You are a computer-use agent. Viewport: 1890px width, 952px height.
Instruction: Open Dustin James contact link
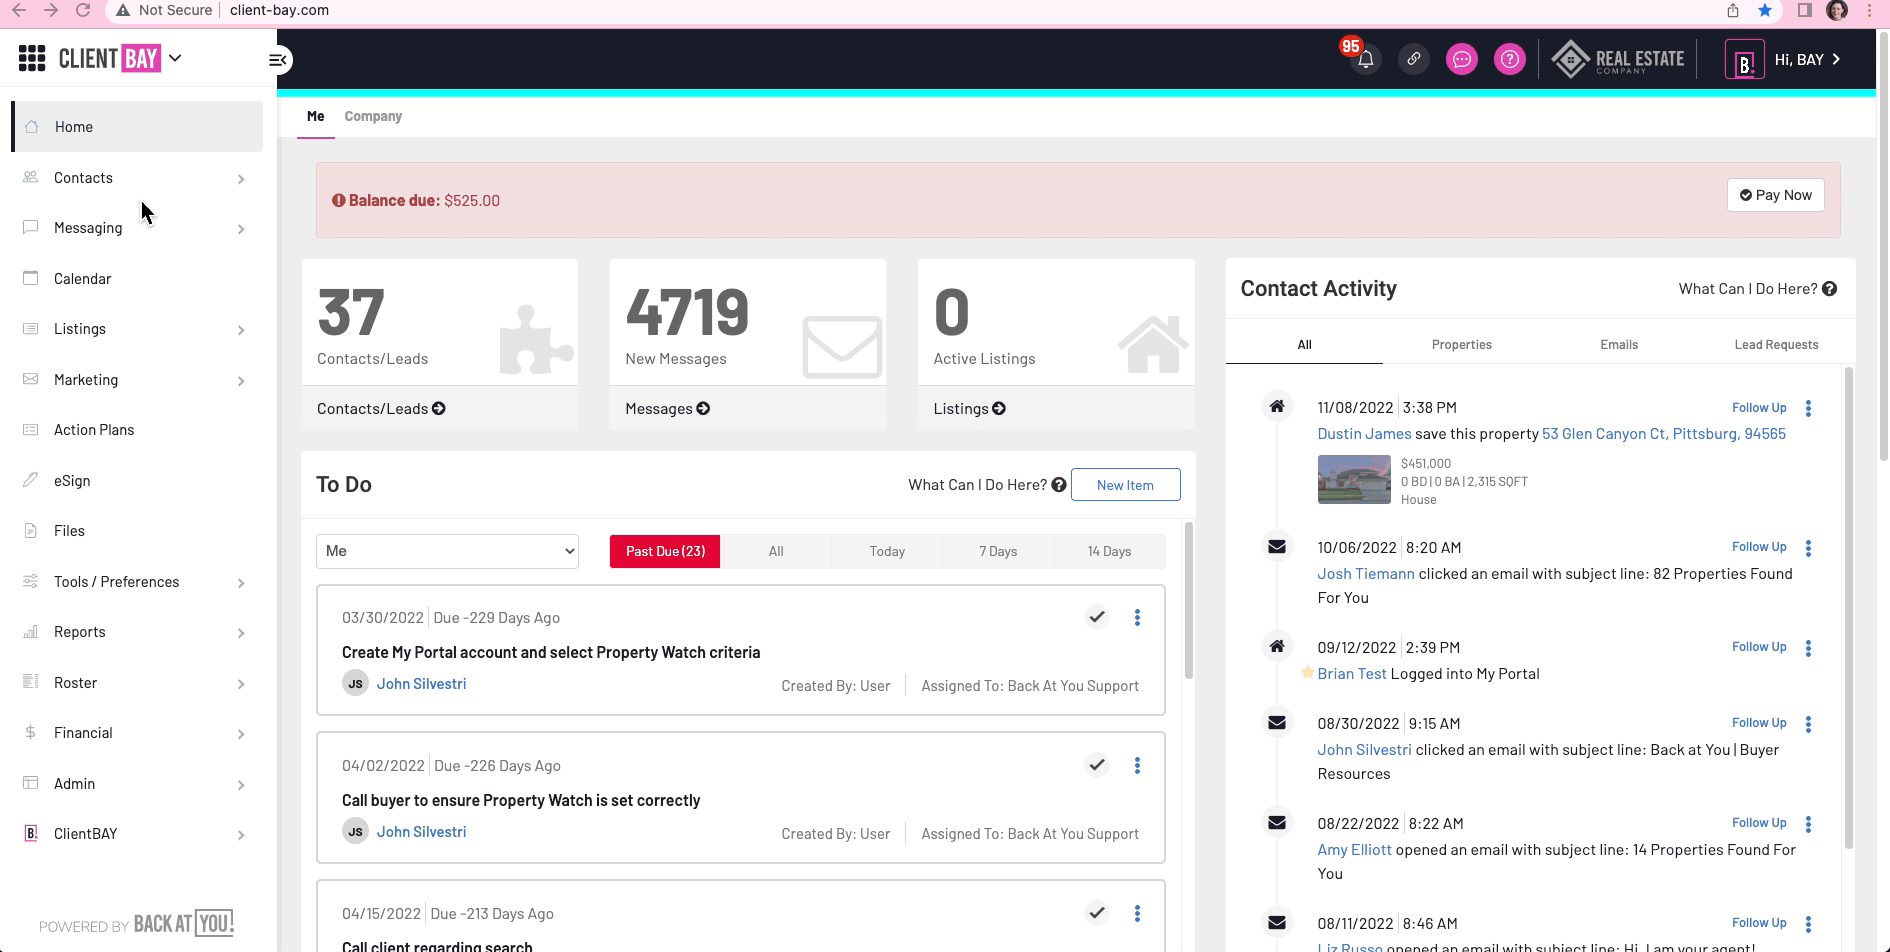1364,434
